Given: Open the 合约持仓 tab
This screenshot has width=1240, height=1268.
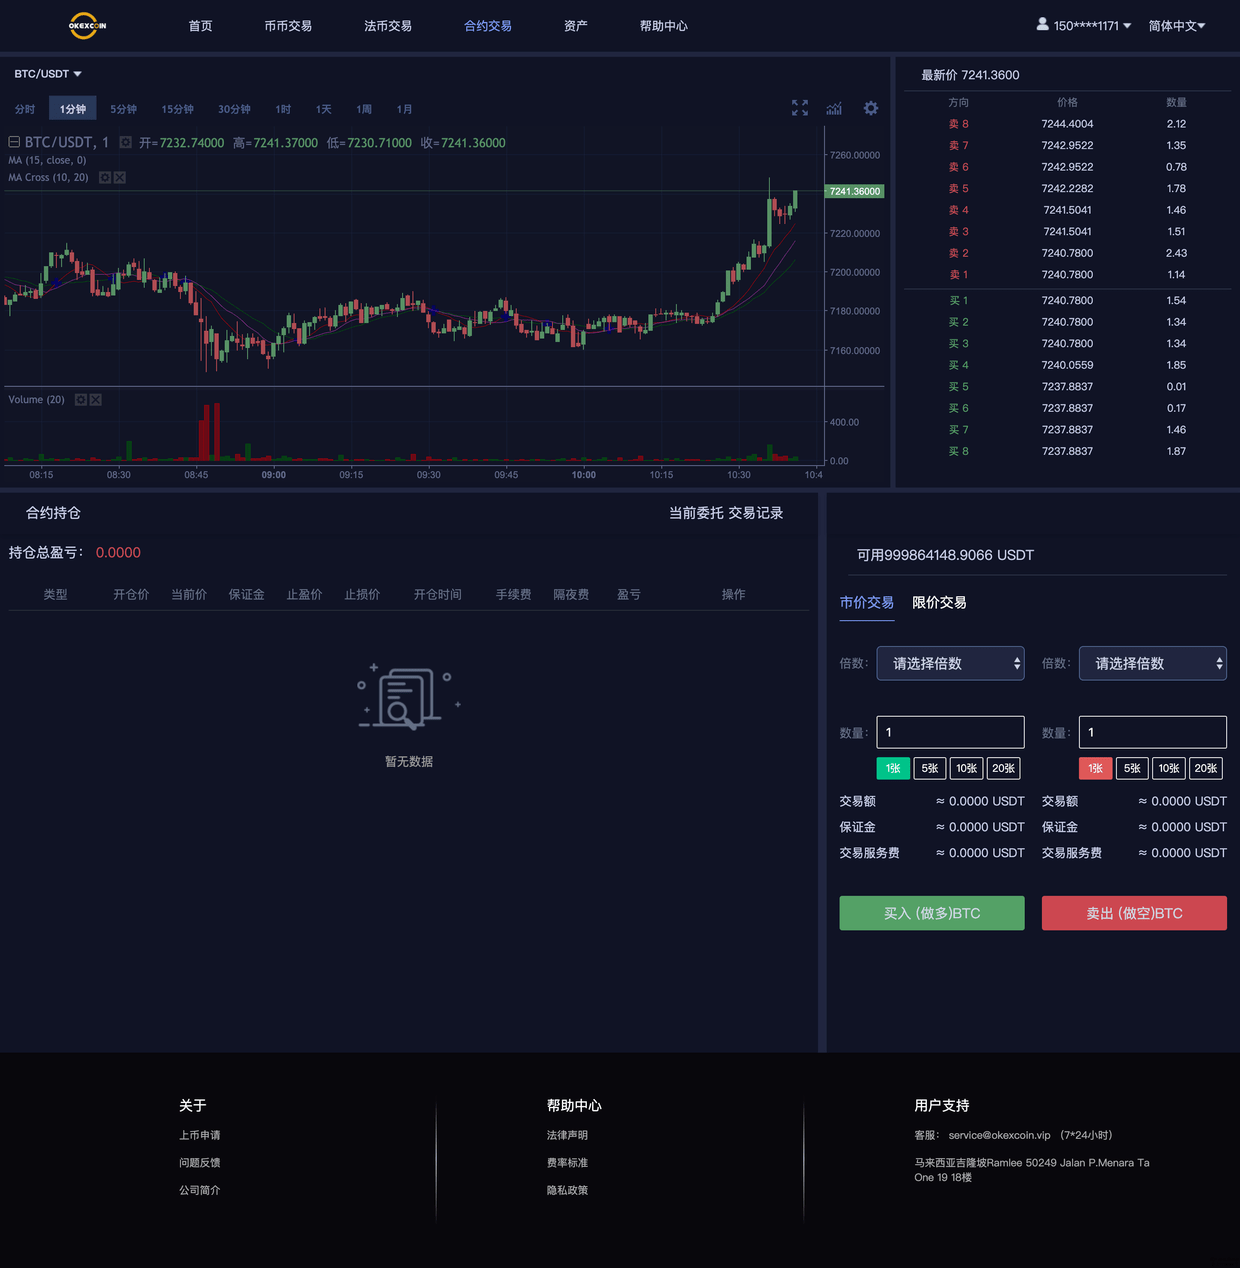Looking at the screenshot, I should coord(53,513).
